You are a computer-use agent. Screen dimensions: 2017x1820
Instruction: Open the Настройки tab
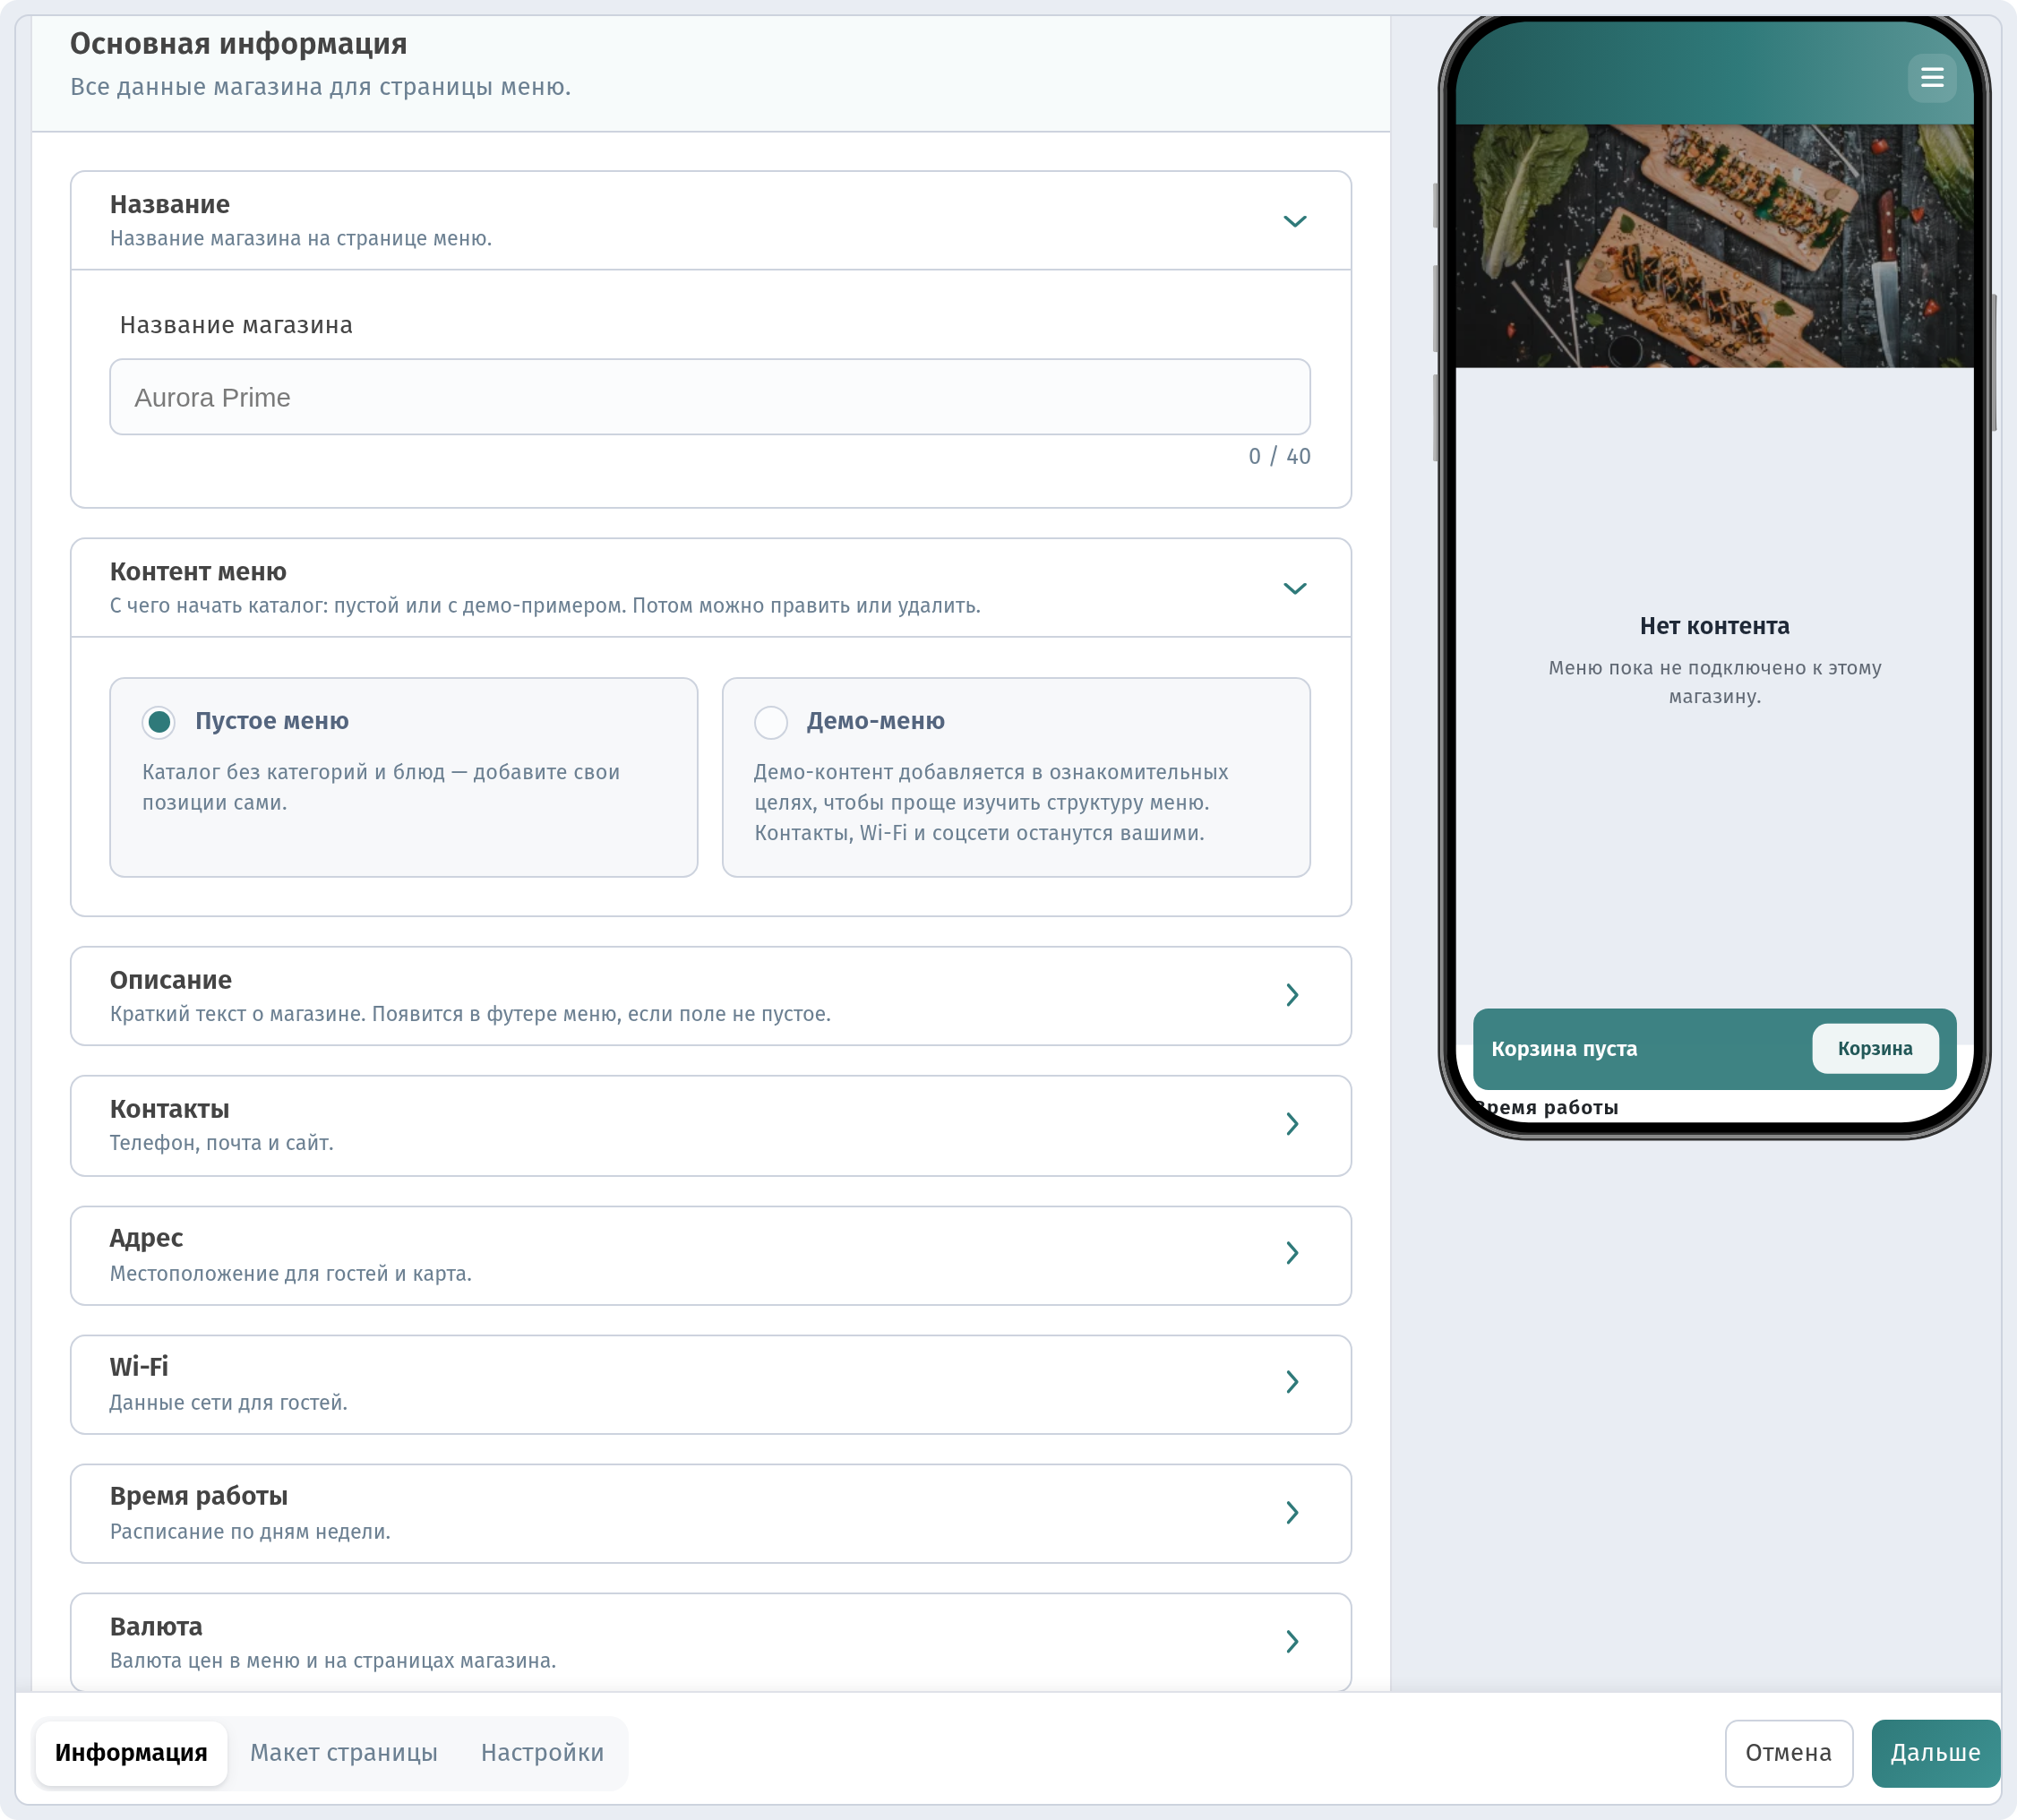[x=542, y=1753]
